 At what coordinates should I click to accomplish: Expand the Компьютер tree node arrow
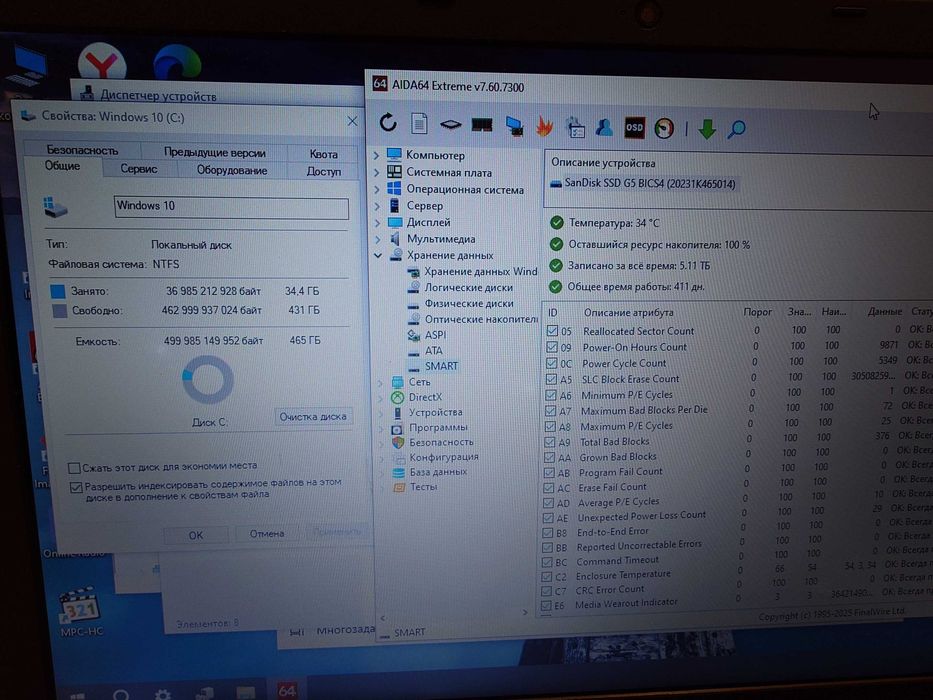tap(376, 155)
